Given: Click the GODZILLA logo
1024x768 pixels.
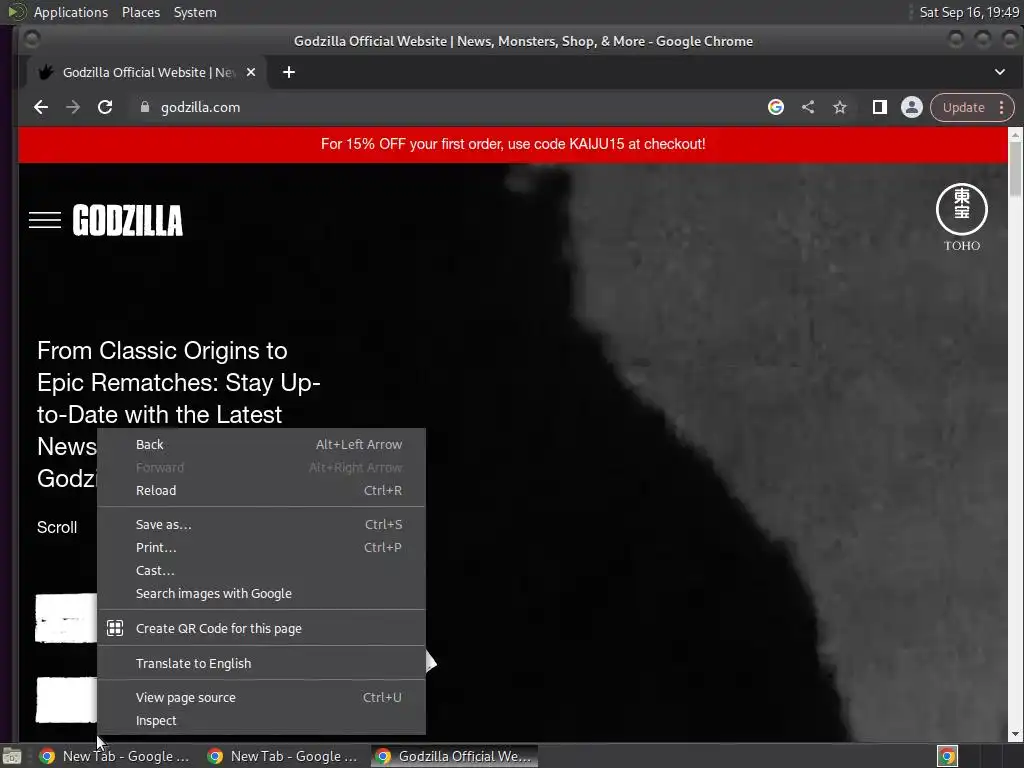Looking at the screenshot, I should [127, 220].
